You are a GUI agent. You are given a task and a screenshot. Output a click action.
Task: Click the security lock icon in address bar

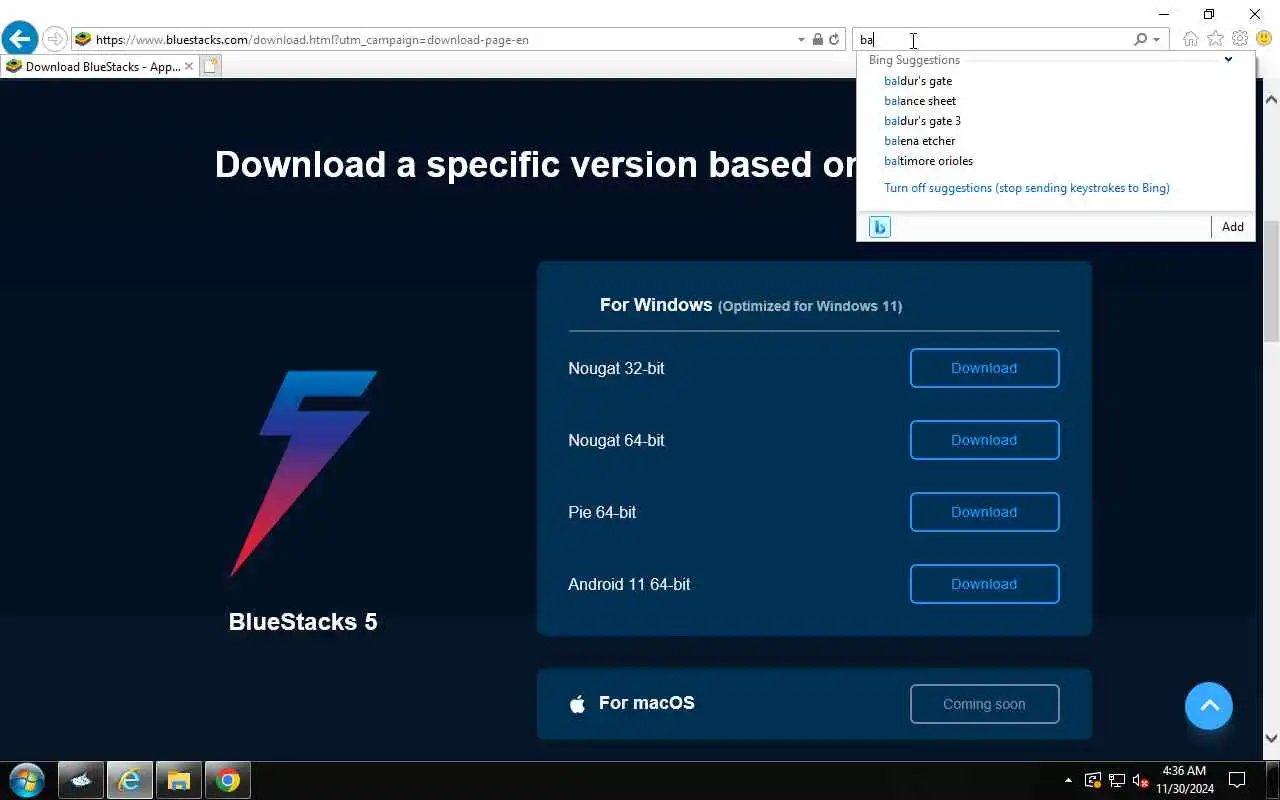tap(818, 40)
